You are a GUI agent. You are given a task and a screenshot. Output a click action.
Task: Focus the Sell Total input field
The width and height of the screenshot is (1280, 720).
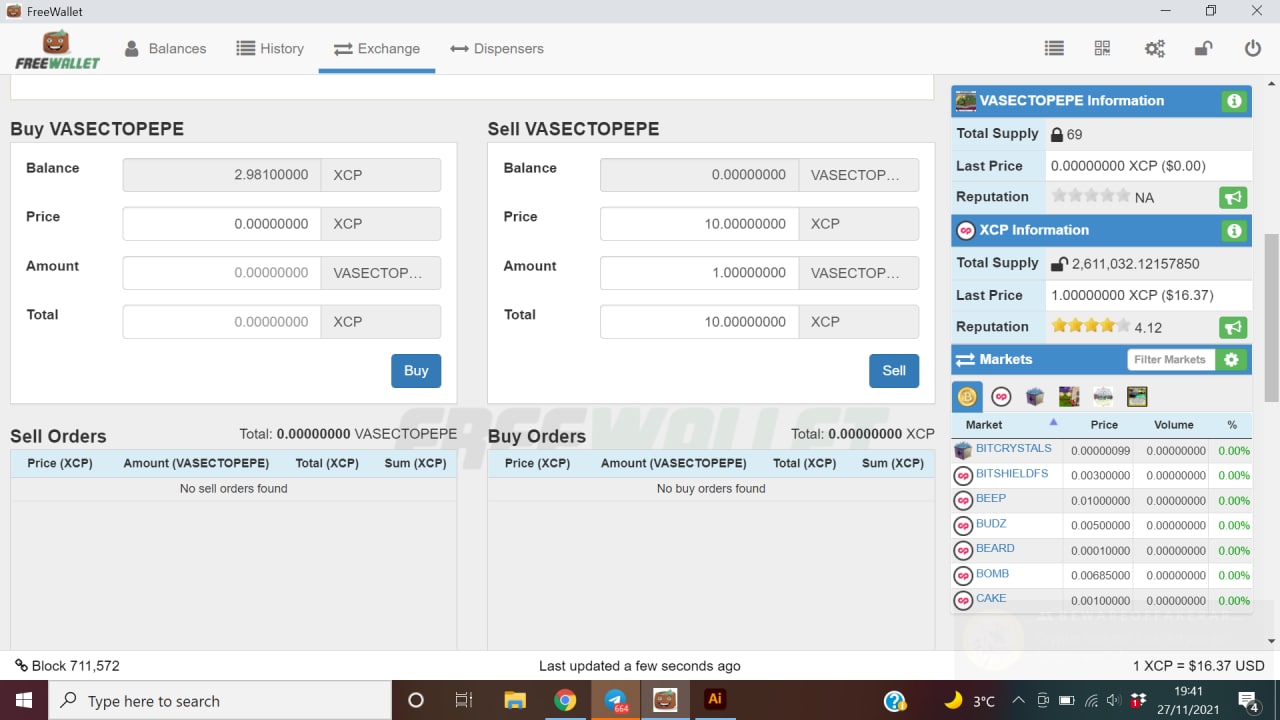coord(699,322)
